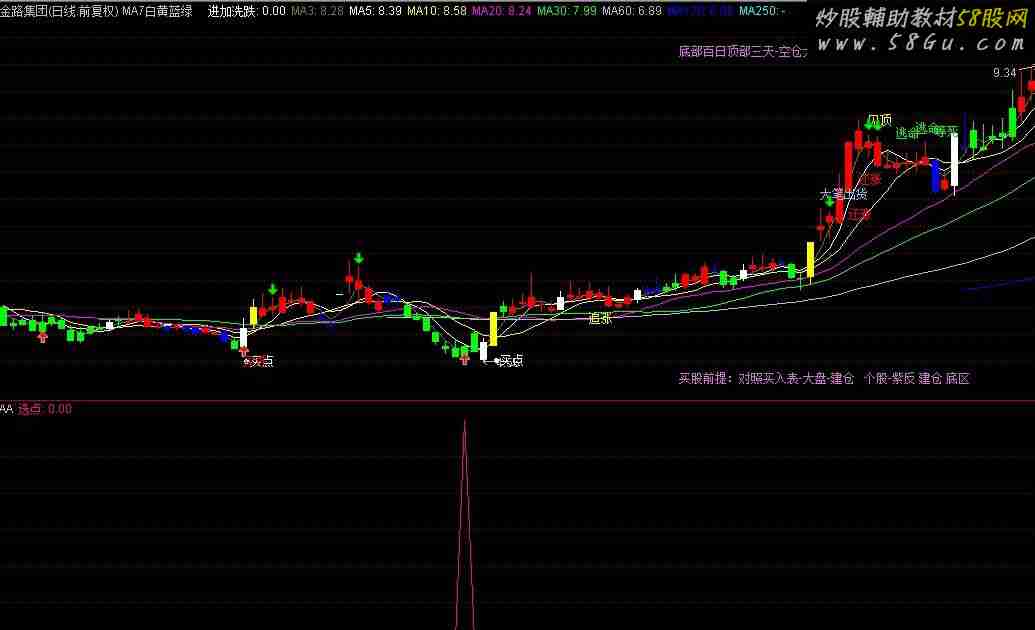Image resolution: width=1035 pixels, height=630 pixels.
Task: Click the green down arrow under 大笔出货
Action: pyautogui.click(x=830, y=203)
